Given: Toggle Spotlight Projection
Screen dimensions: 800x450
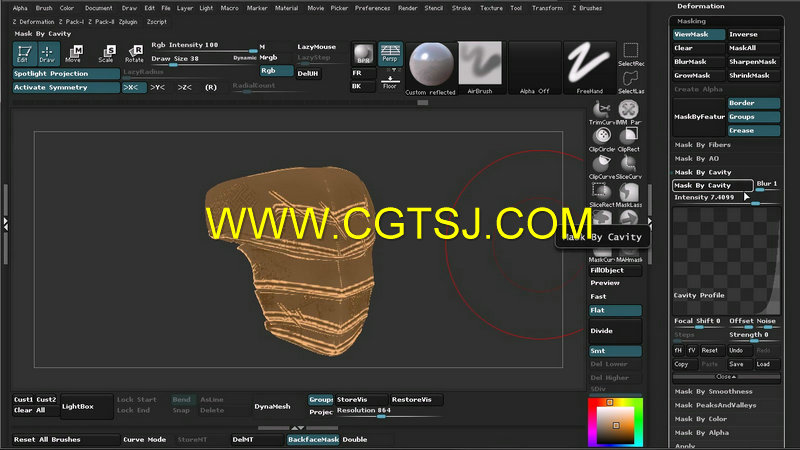Looking at the screenshot, I should point(66,73).
